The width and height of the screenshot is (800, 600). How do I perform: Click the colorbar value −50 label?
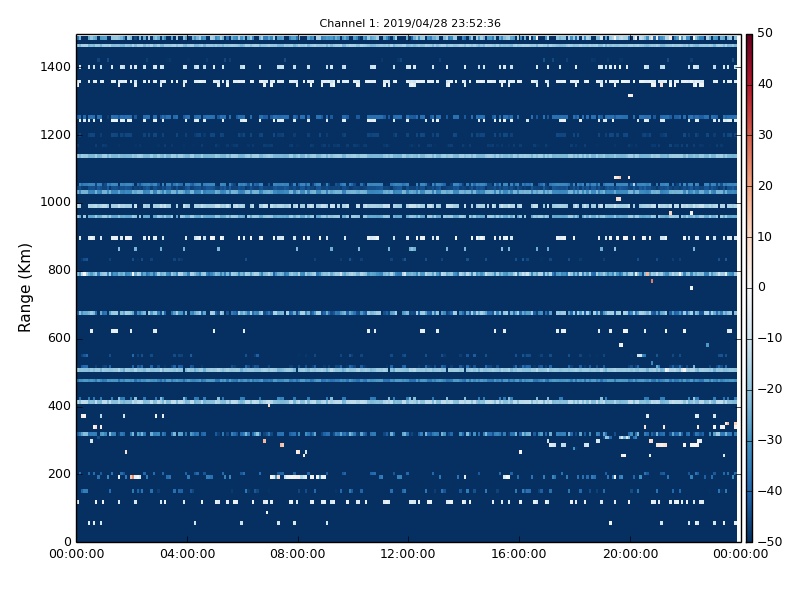point(770,542)
